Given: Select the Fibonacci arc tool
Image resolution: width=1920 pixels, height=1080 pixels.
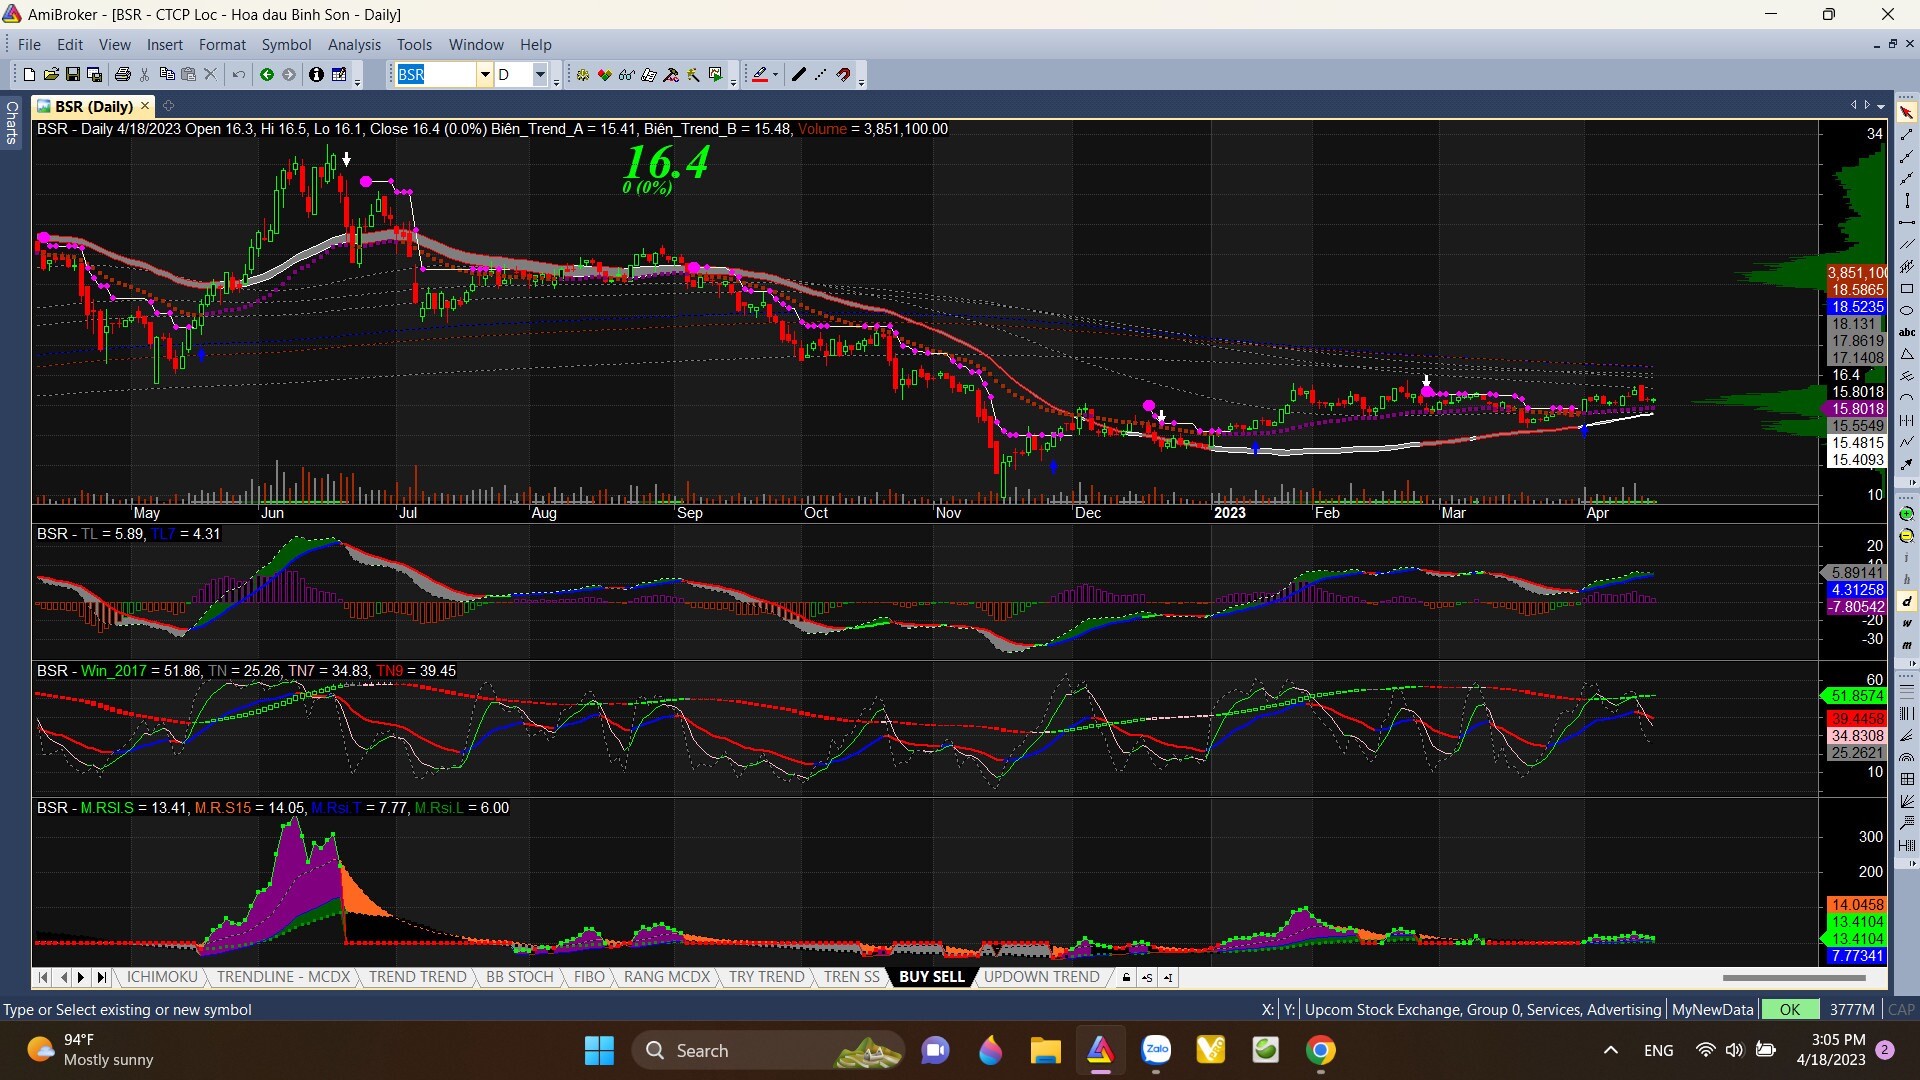Looking at the screenshot, I should click(x=1907, y=758).
